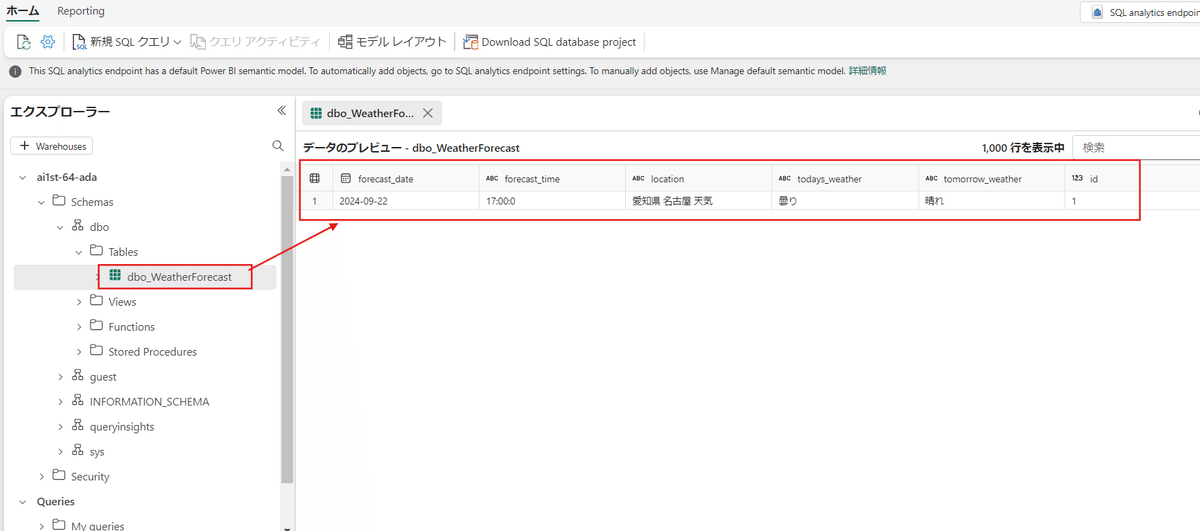Download SQL database project
This screenshot has height=531, width=1200.
(x=549, y=42)
